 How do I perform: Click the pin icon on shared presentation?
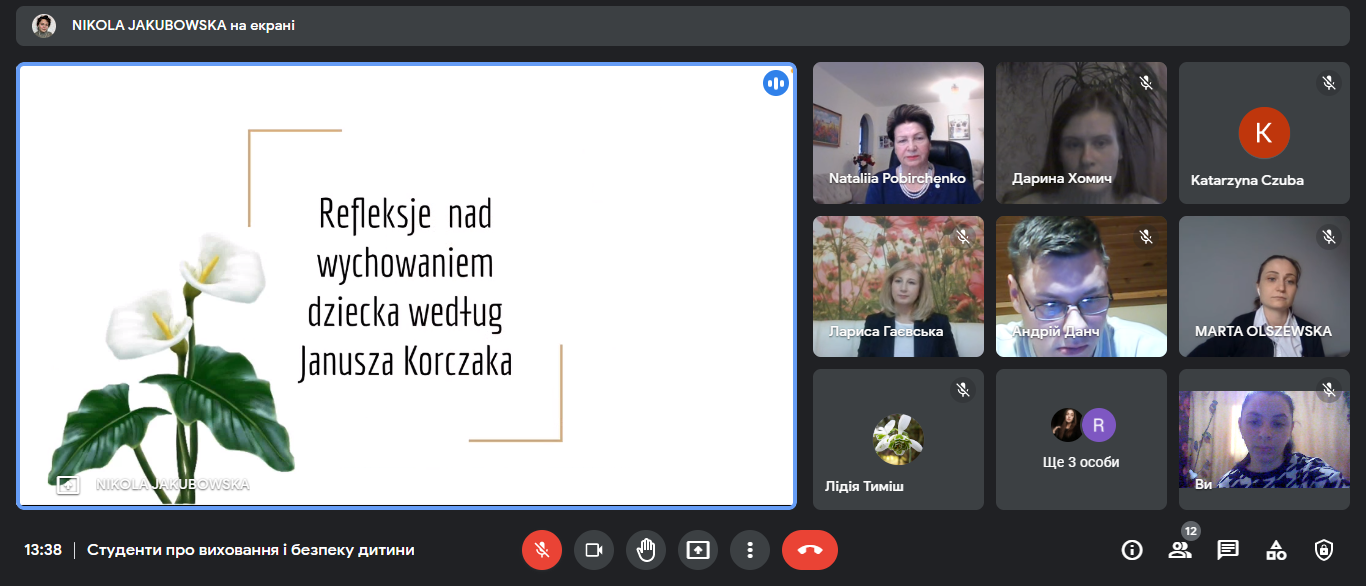[67, 485]
